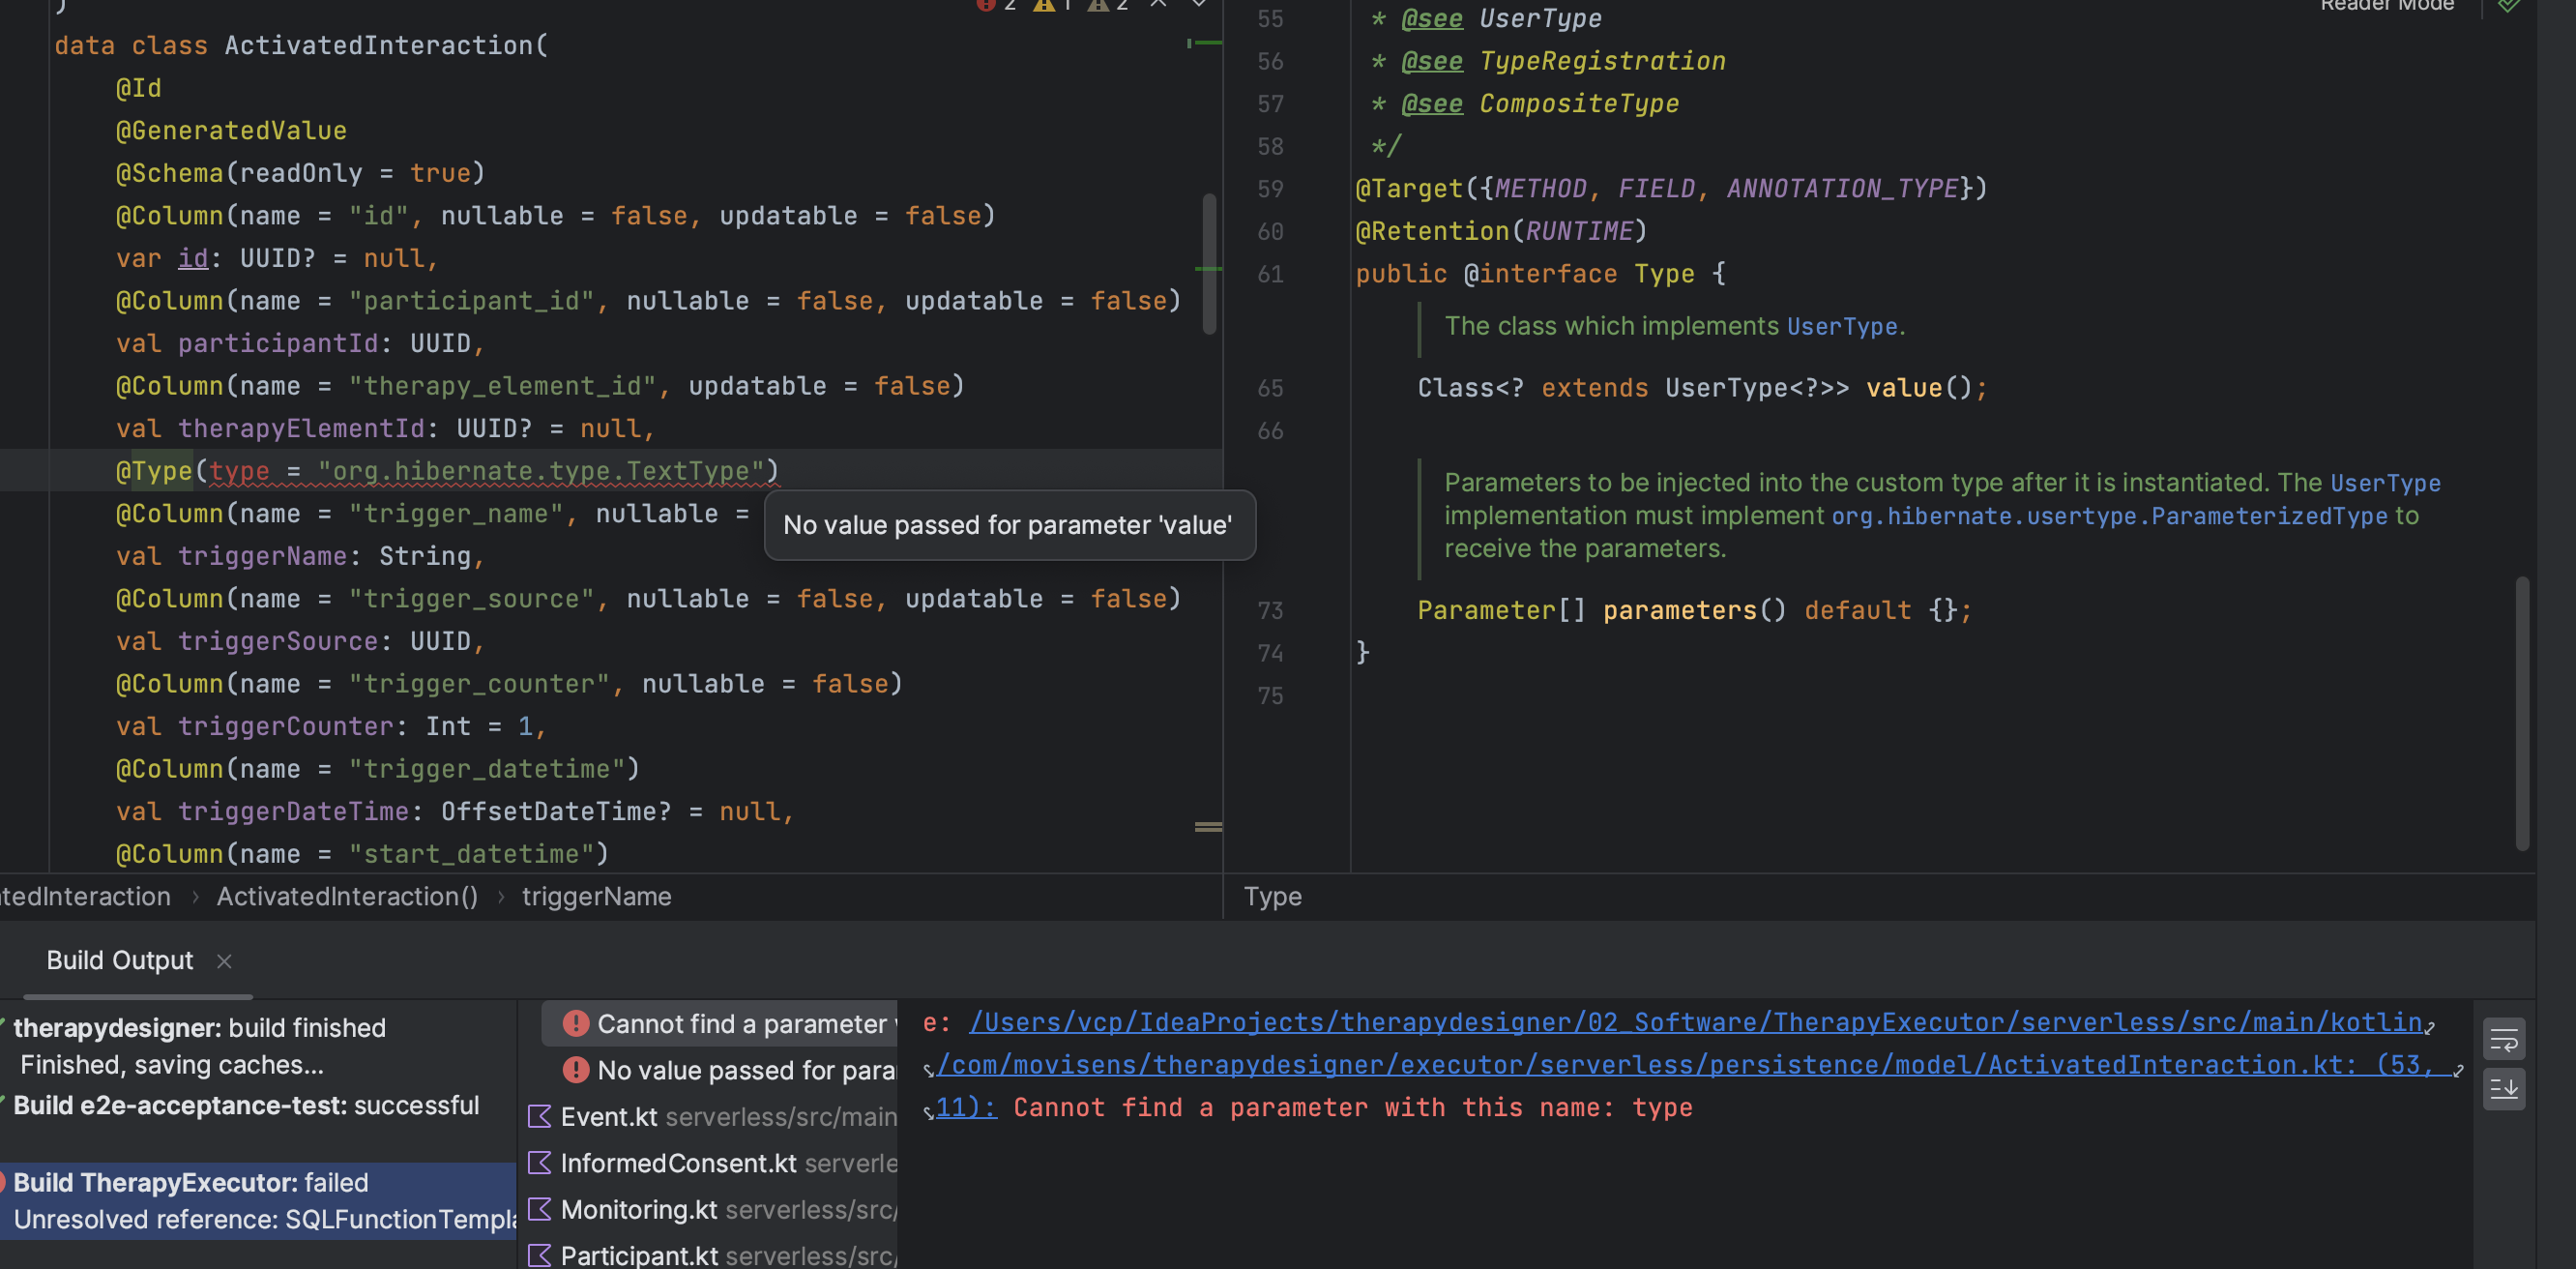
Task: Toggle soft-wrap in Build Output console
Action: tap(2504, 1038)
